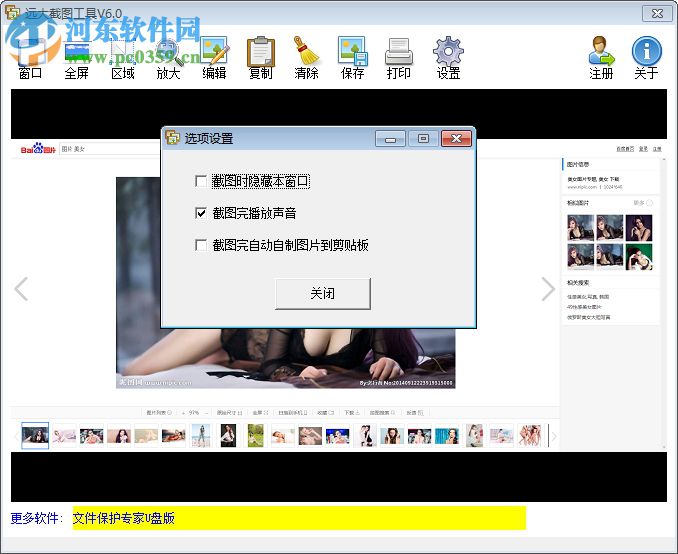The image size is (678, 554).
Task: Open the 注册 registration icon
Action: click(x=601, y=58)
